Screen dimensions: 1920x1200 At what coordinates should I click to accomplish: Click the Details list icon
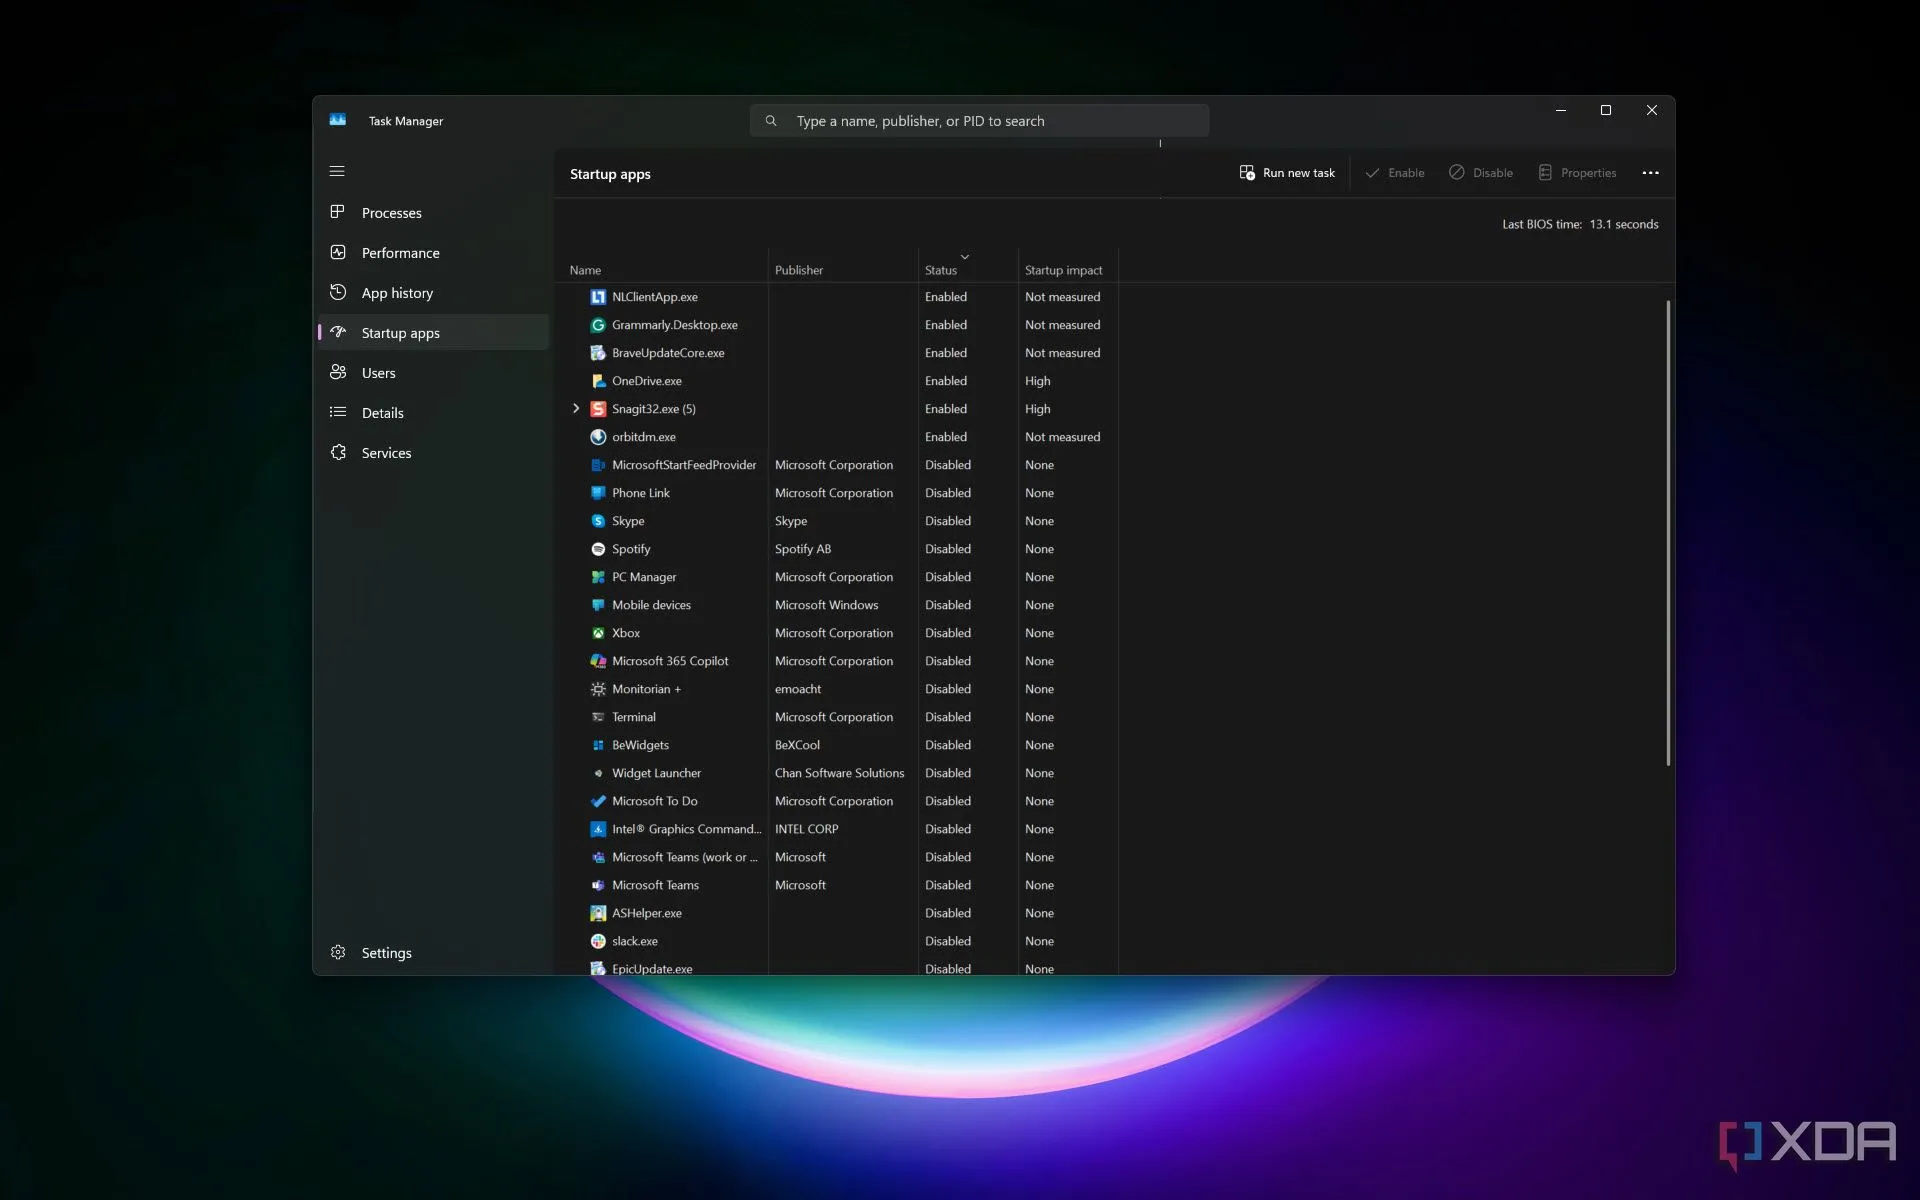[x=338, y=412]
